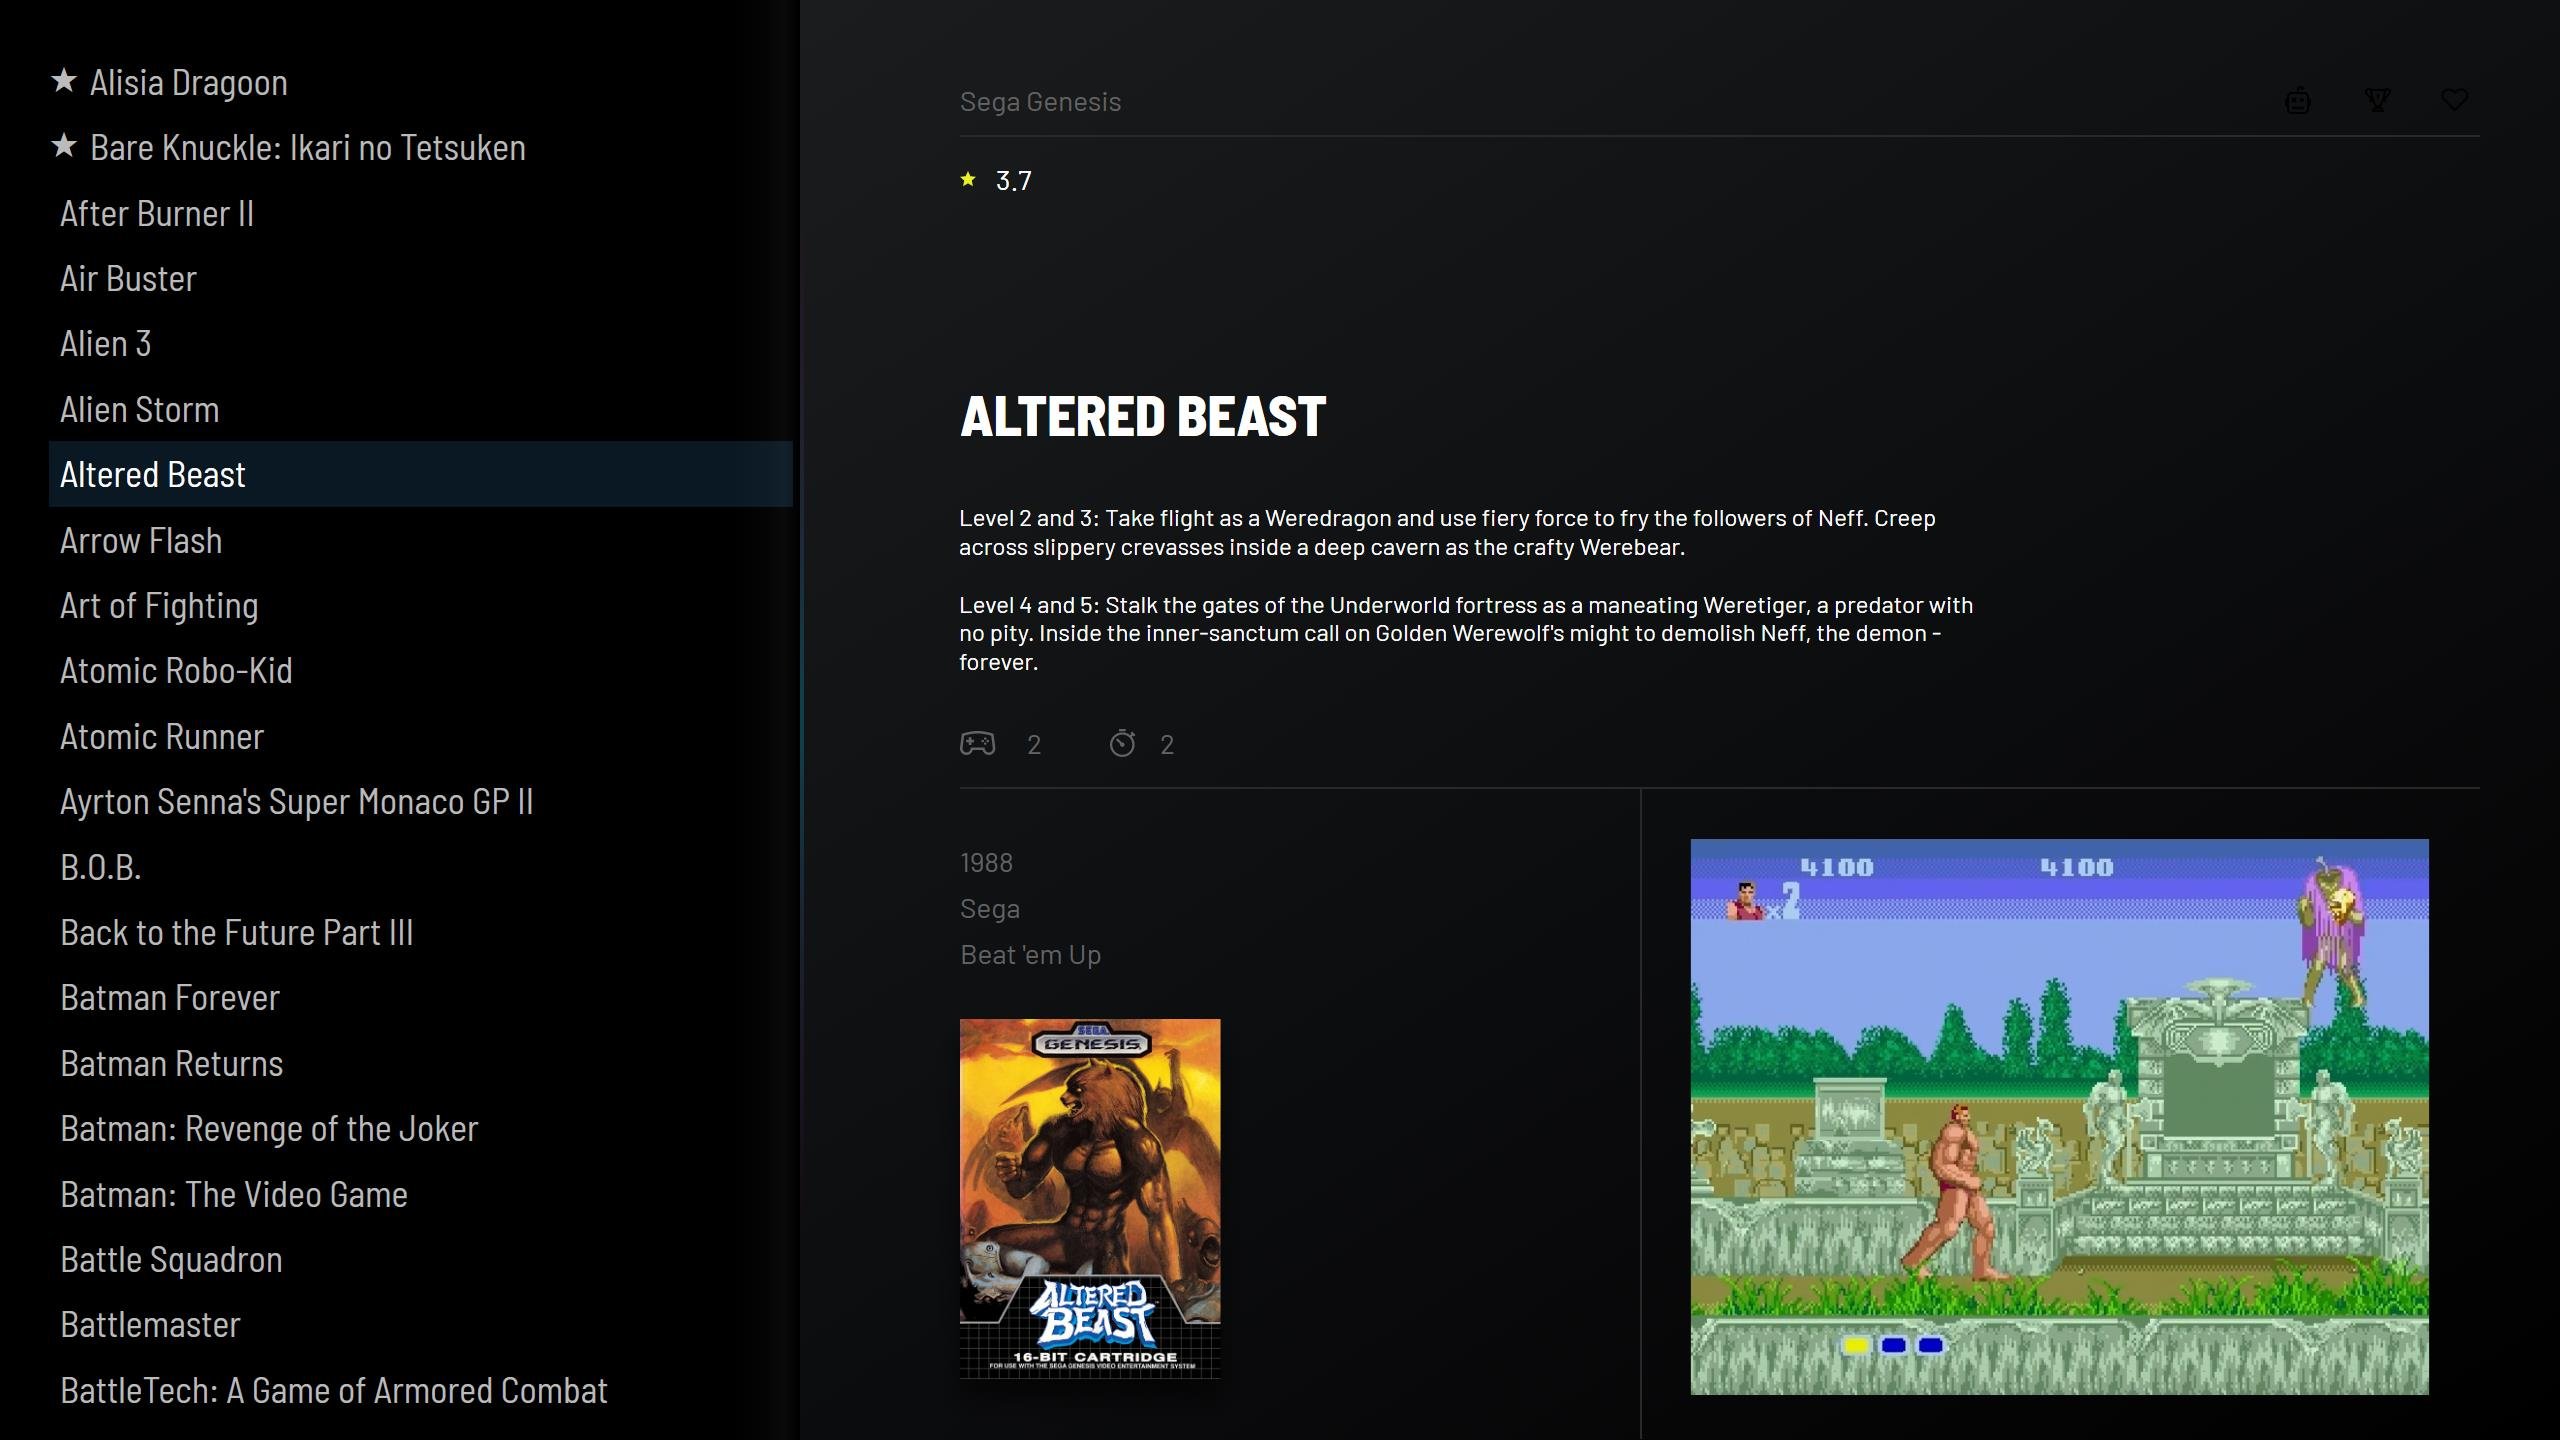
Task: Launch the highlighted Altered Beast entry
Action: point(420,474)
